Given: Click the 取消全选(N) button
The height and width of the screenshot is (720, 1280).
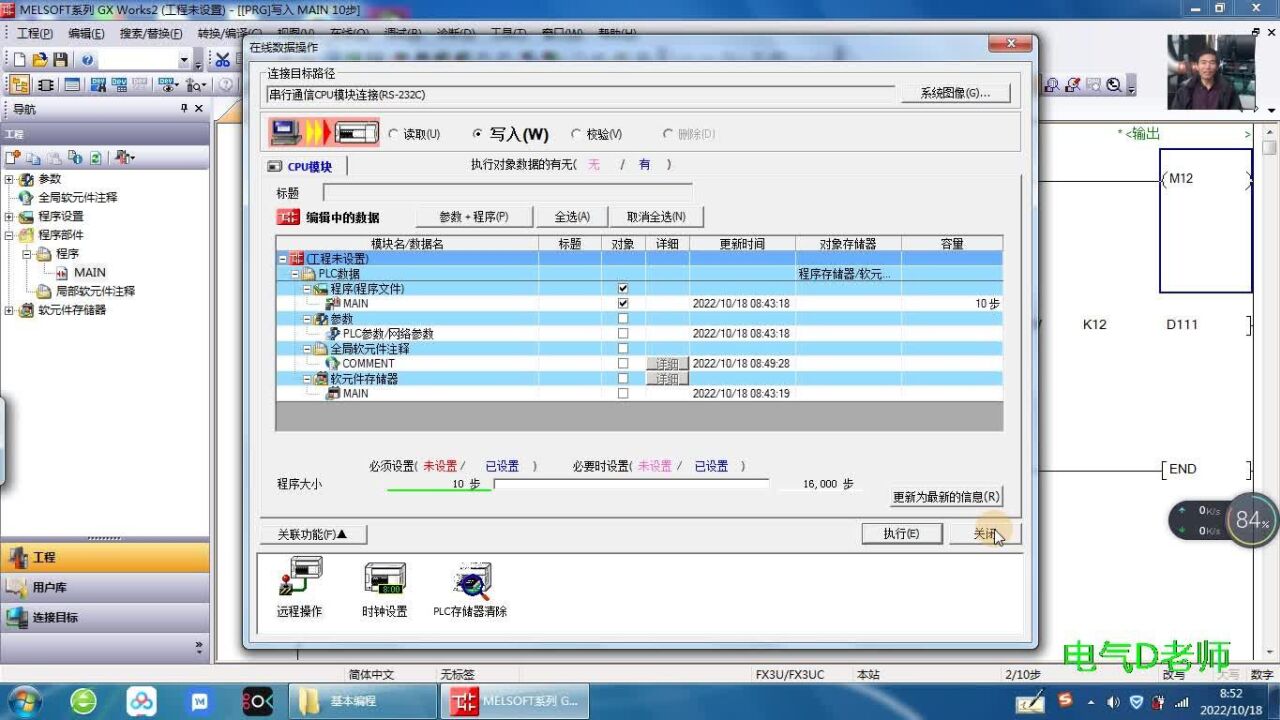Looking at the screenshot, I should [656, 216].
